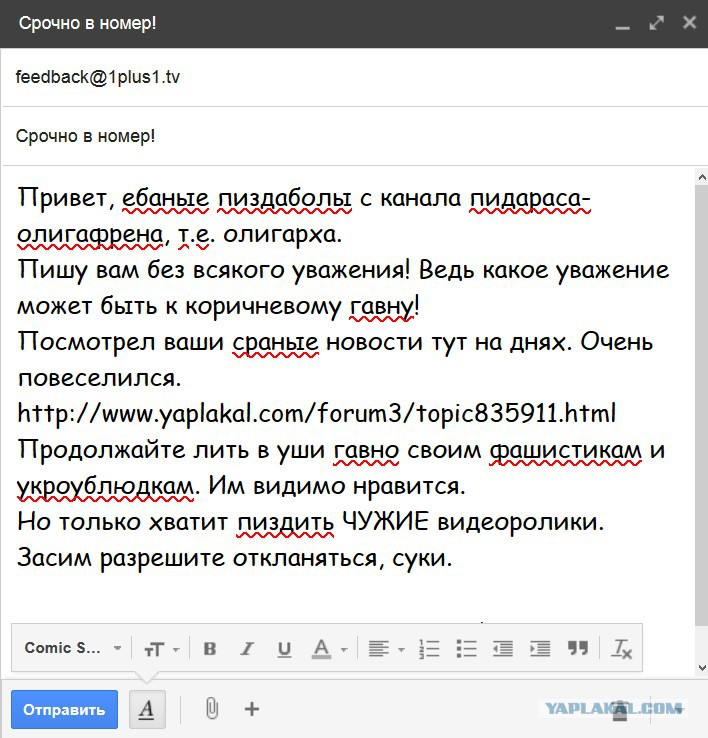The image size is (708, 738).
Task: Open the text alignment options
Action: point(378,649)
